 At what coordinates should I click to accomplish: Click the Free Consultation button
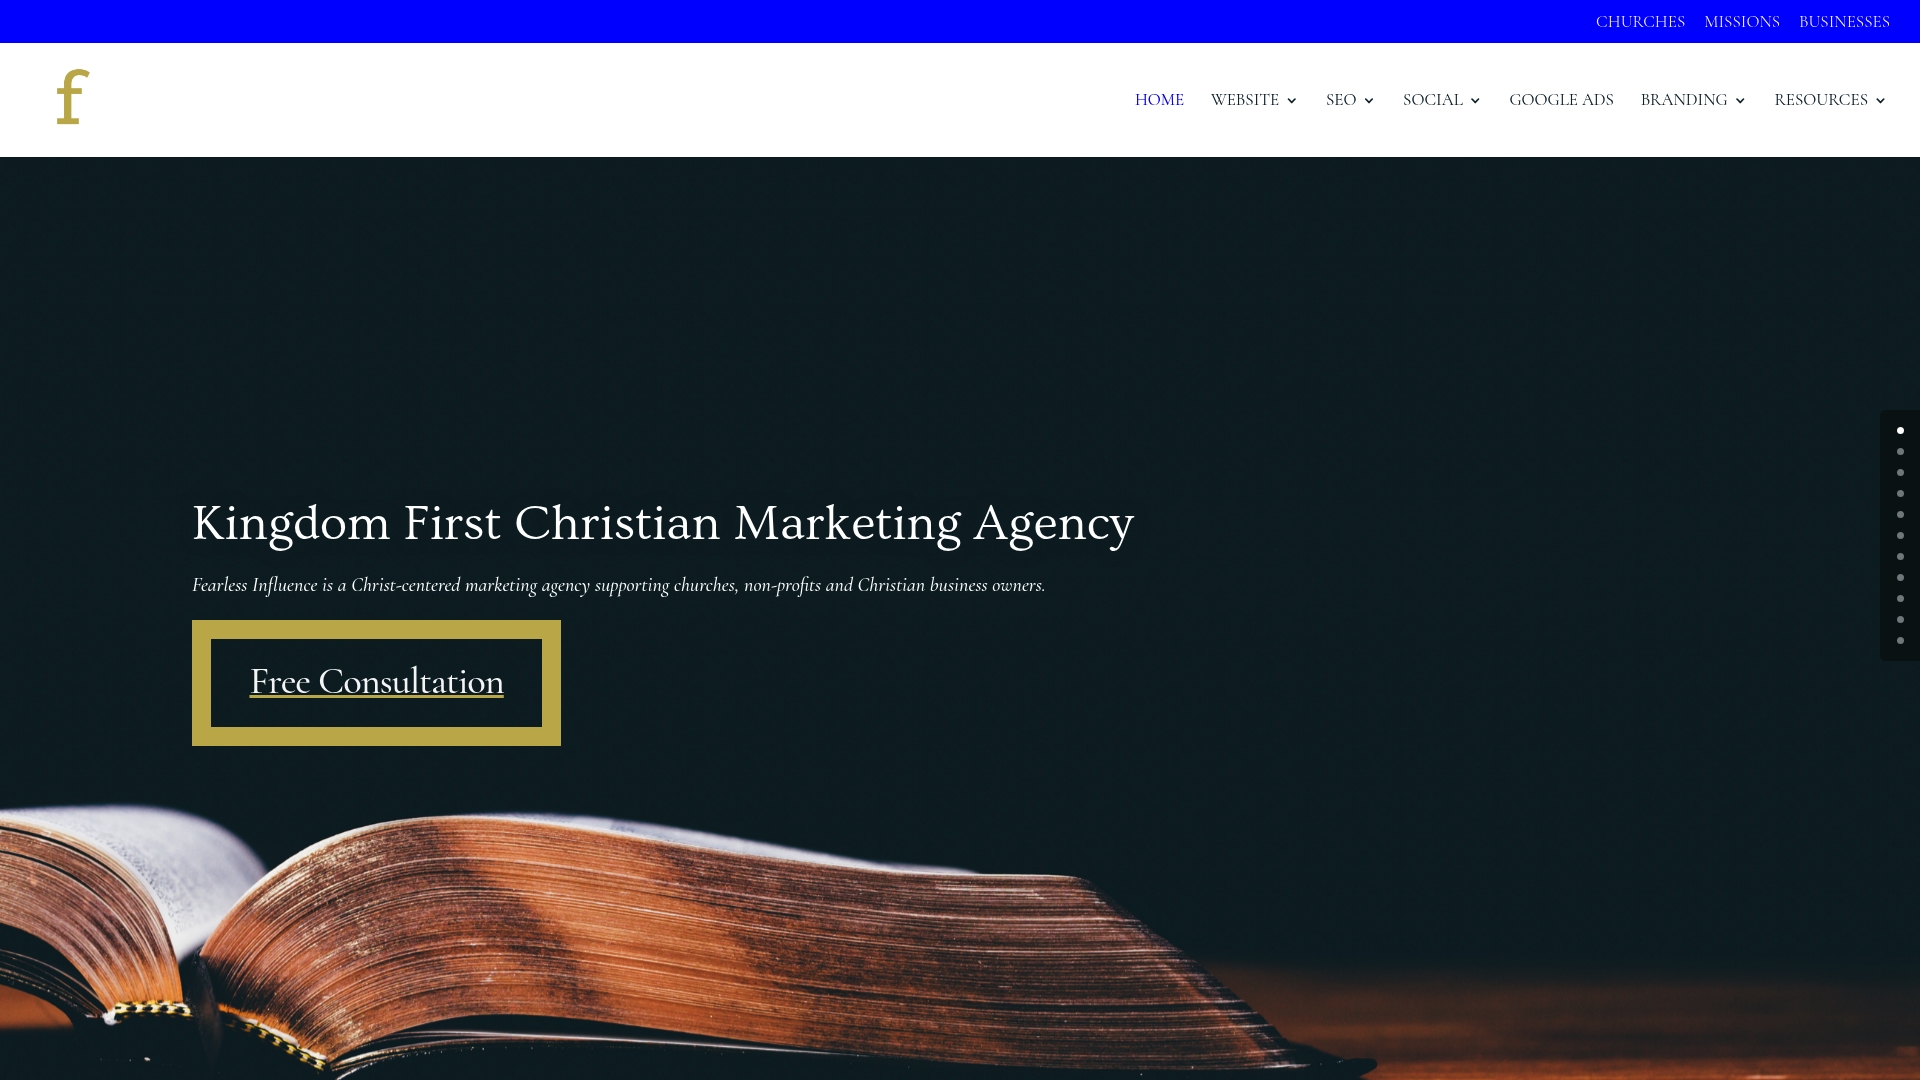coord(376,683)
